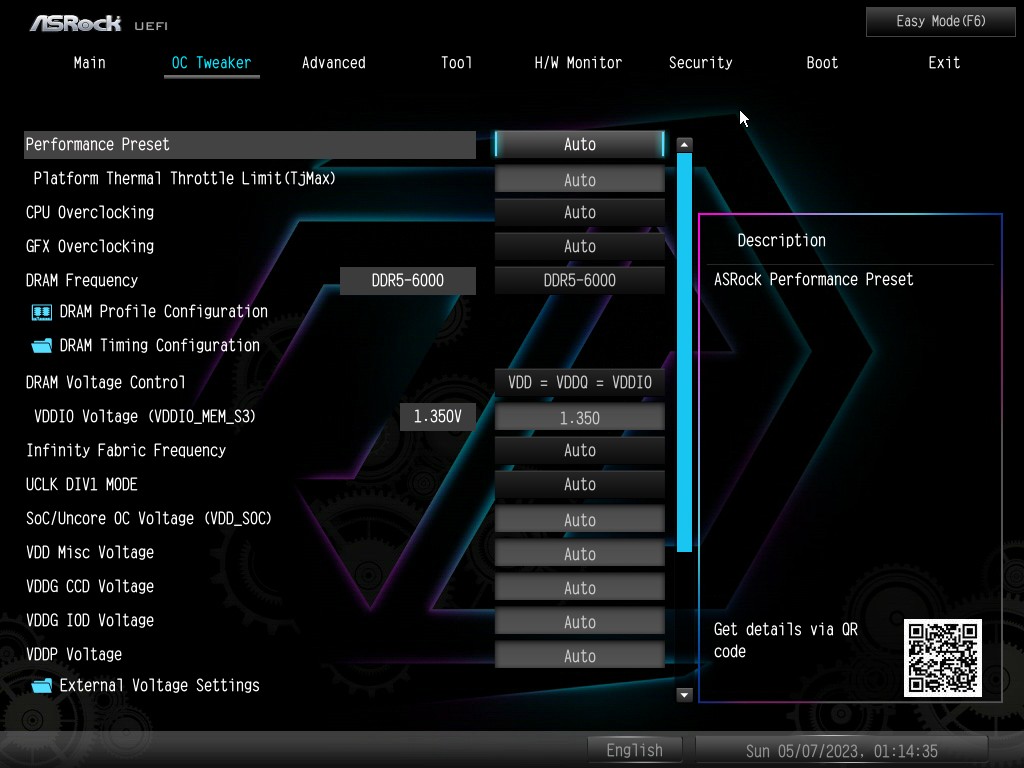Open External Voltage Settings folder icon
The height and width of the screenshot is (768, 1024).
[x=42, y=686]
